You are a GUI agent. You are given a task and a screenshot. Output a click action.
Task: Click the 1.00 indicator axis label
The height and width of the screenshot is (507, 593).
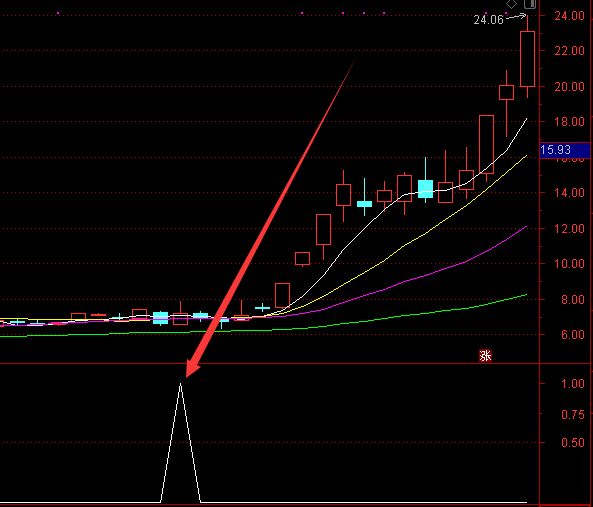coord(573,384)
